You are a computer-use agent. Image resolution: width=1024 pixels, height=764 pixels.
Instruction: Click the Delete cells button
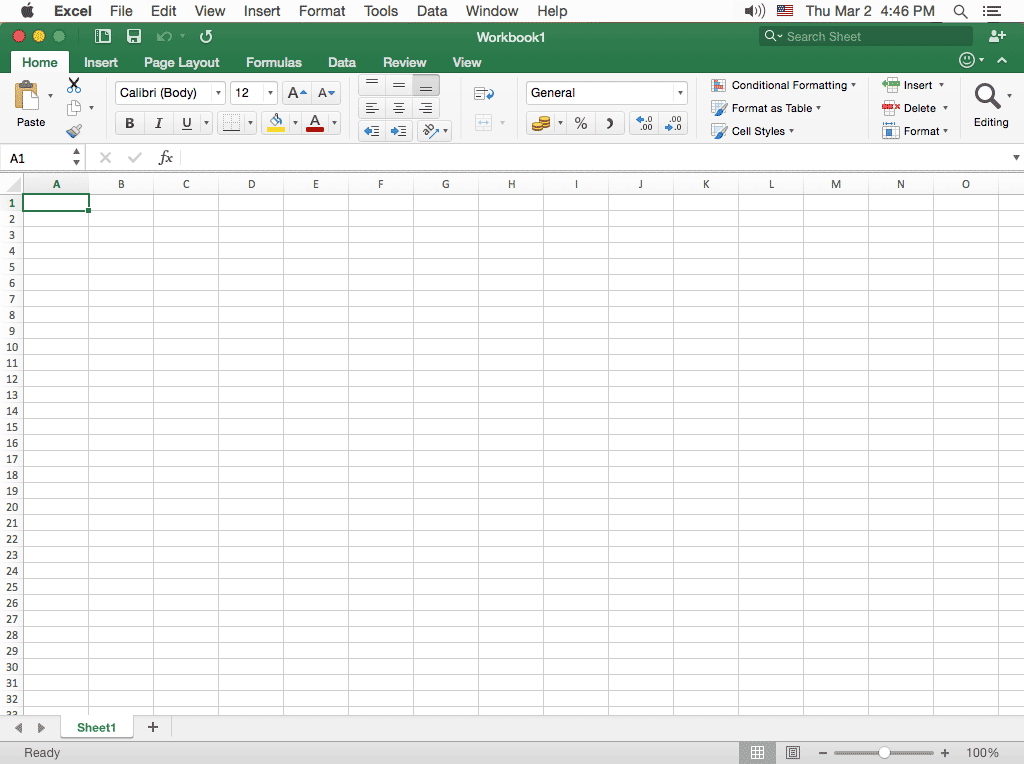click(914, 108)
